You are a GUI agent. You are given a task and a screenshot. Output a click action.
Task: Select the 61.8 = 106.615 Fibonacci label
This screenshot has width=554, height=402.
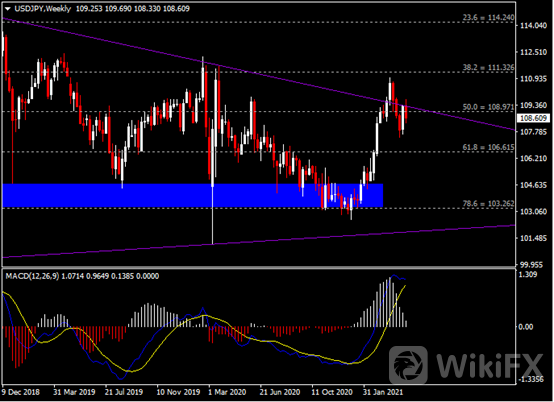(x=488, y=147)
